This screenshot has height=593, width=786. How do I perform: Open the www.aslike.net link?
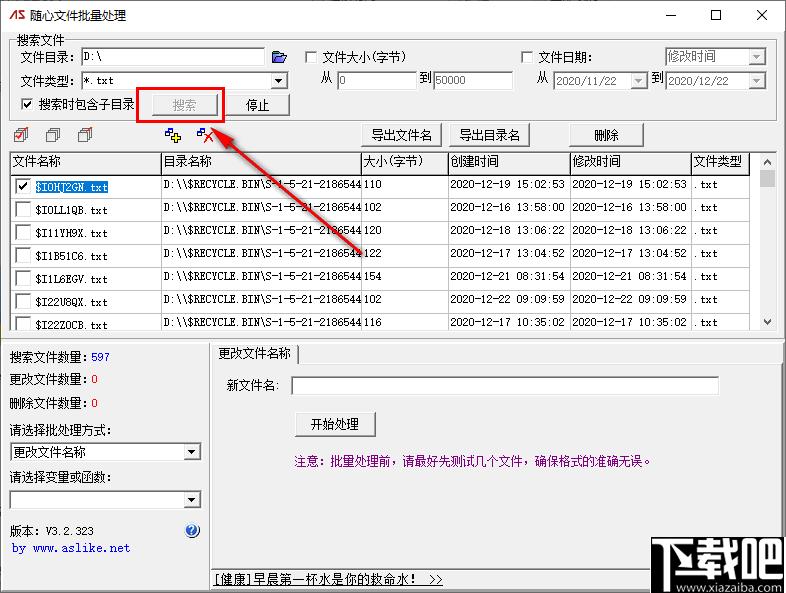[81, 548]
